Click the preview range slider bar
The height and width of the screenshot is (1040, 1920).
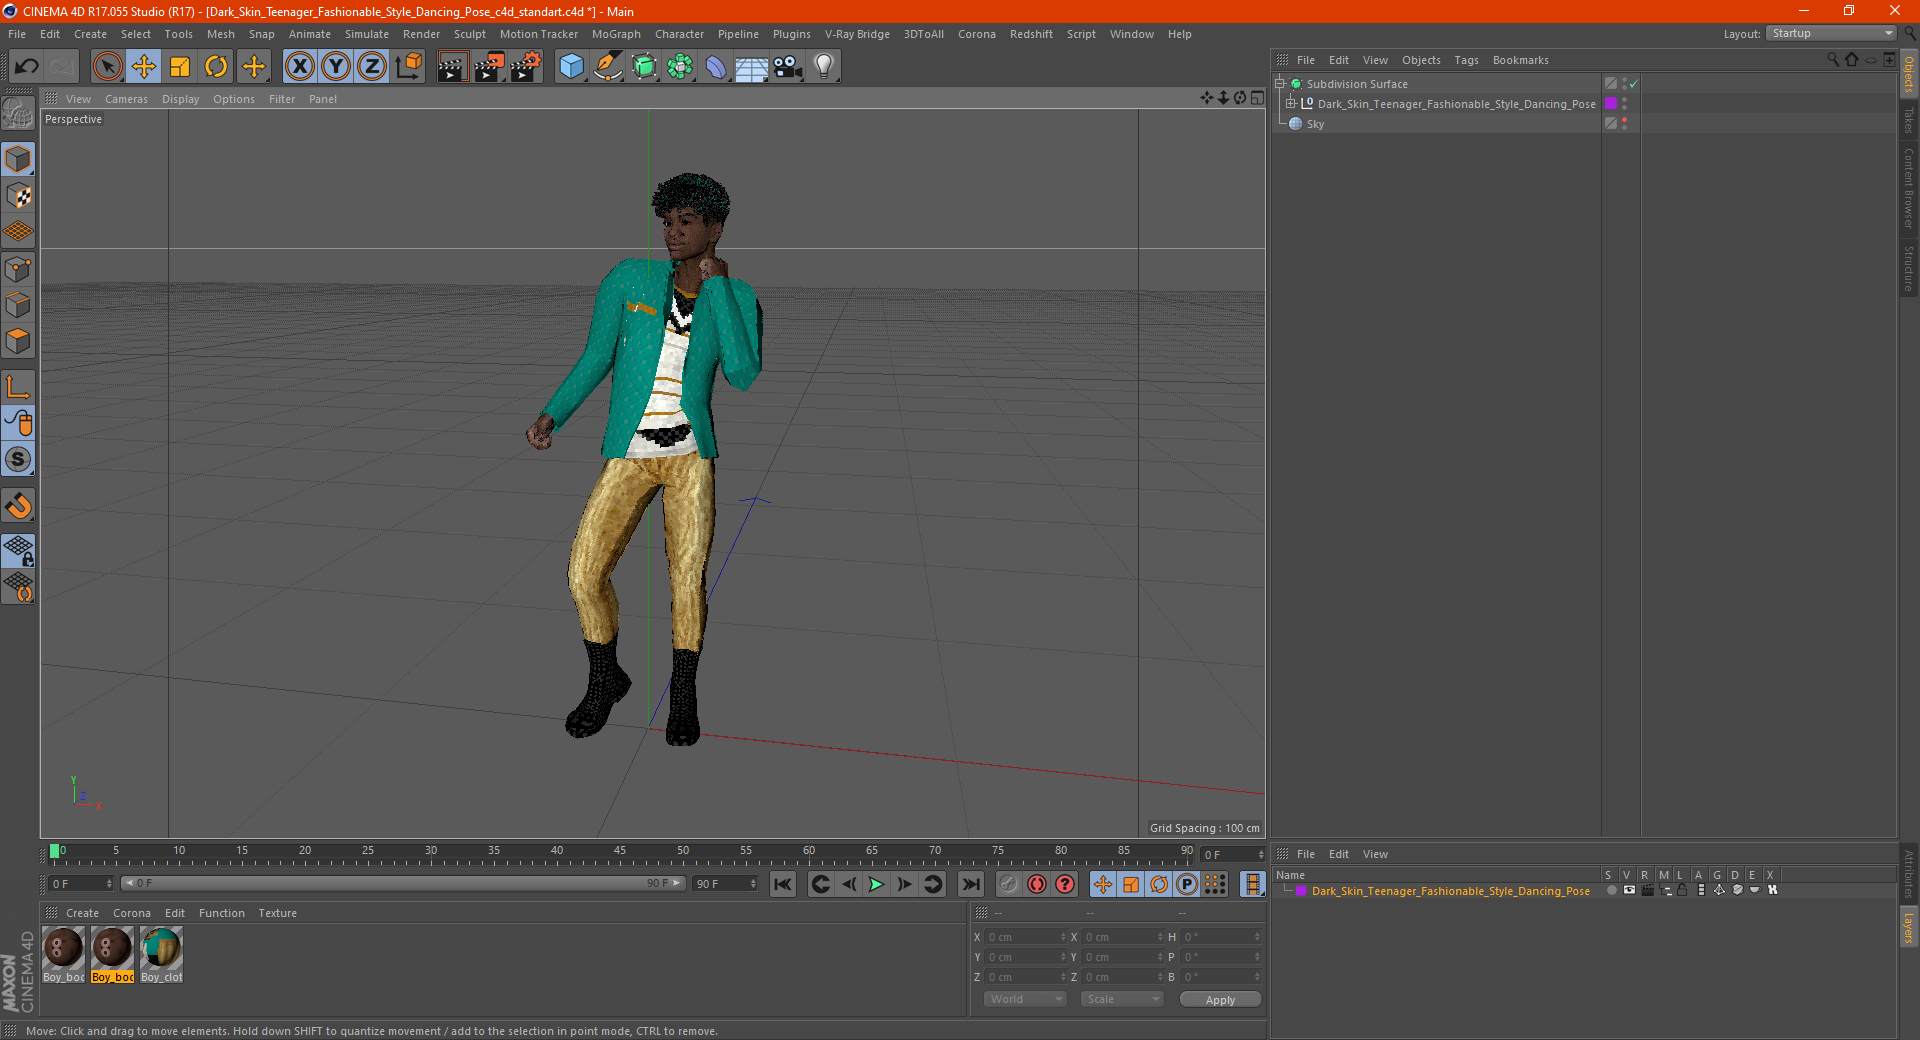point(403,883)
